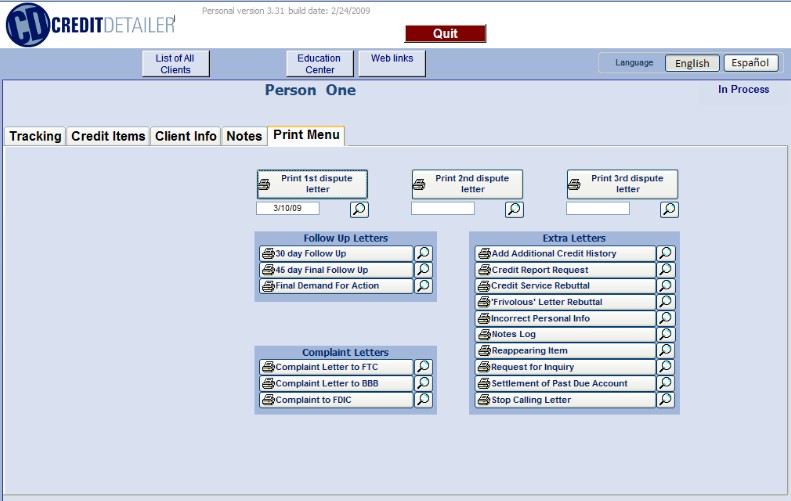The height and width of the screenshot is (501, 791).
Task: Preview the 1st dispute letter magnifier icon
Action: click(x=359, y=209)
